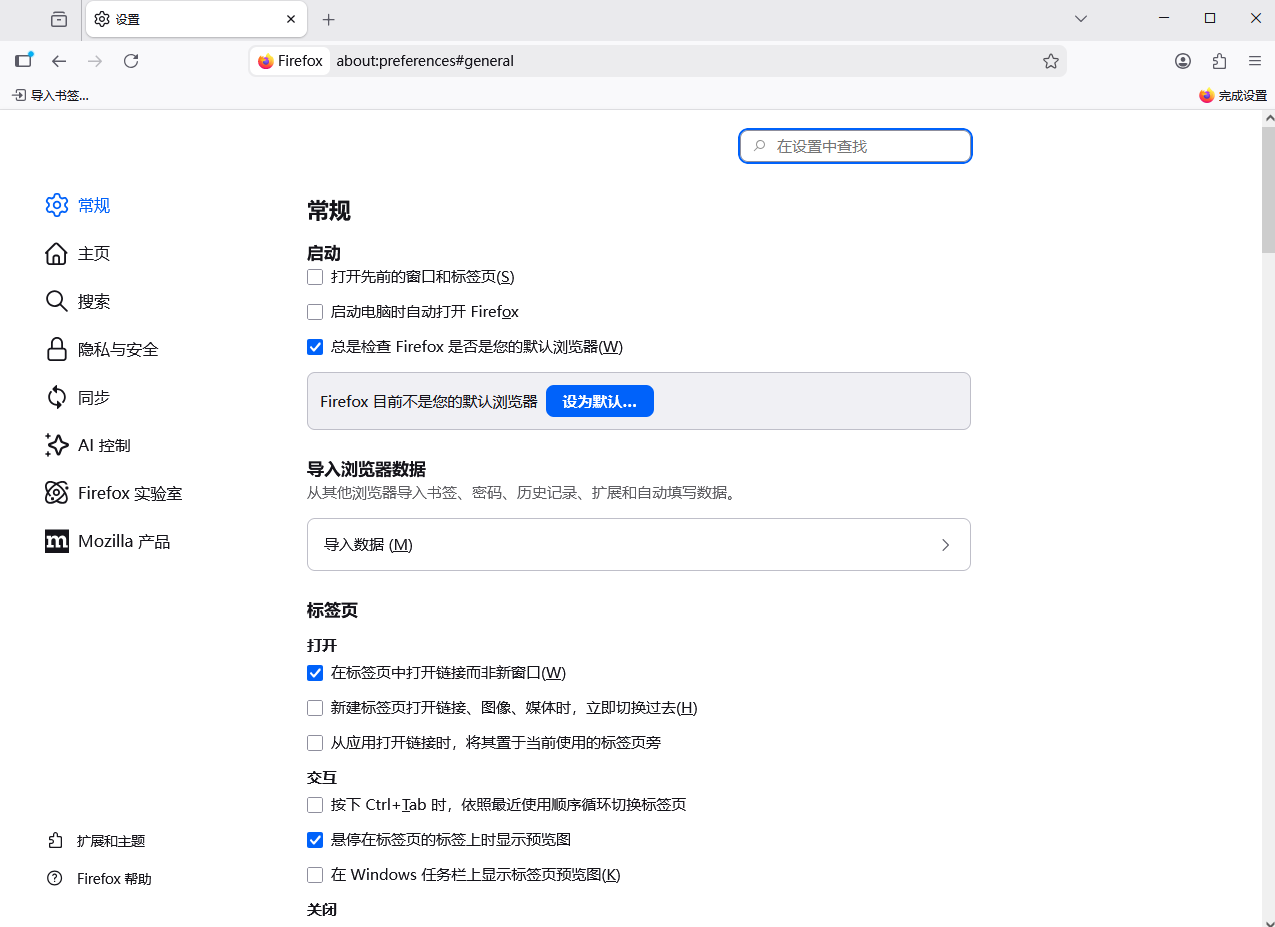The image size is (1275, 927).
Task: Uncheck 悬停在标签页的标签上时显示预览图
Action: click(315, 840)
